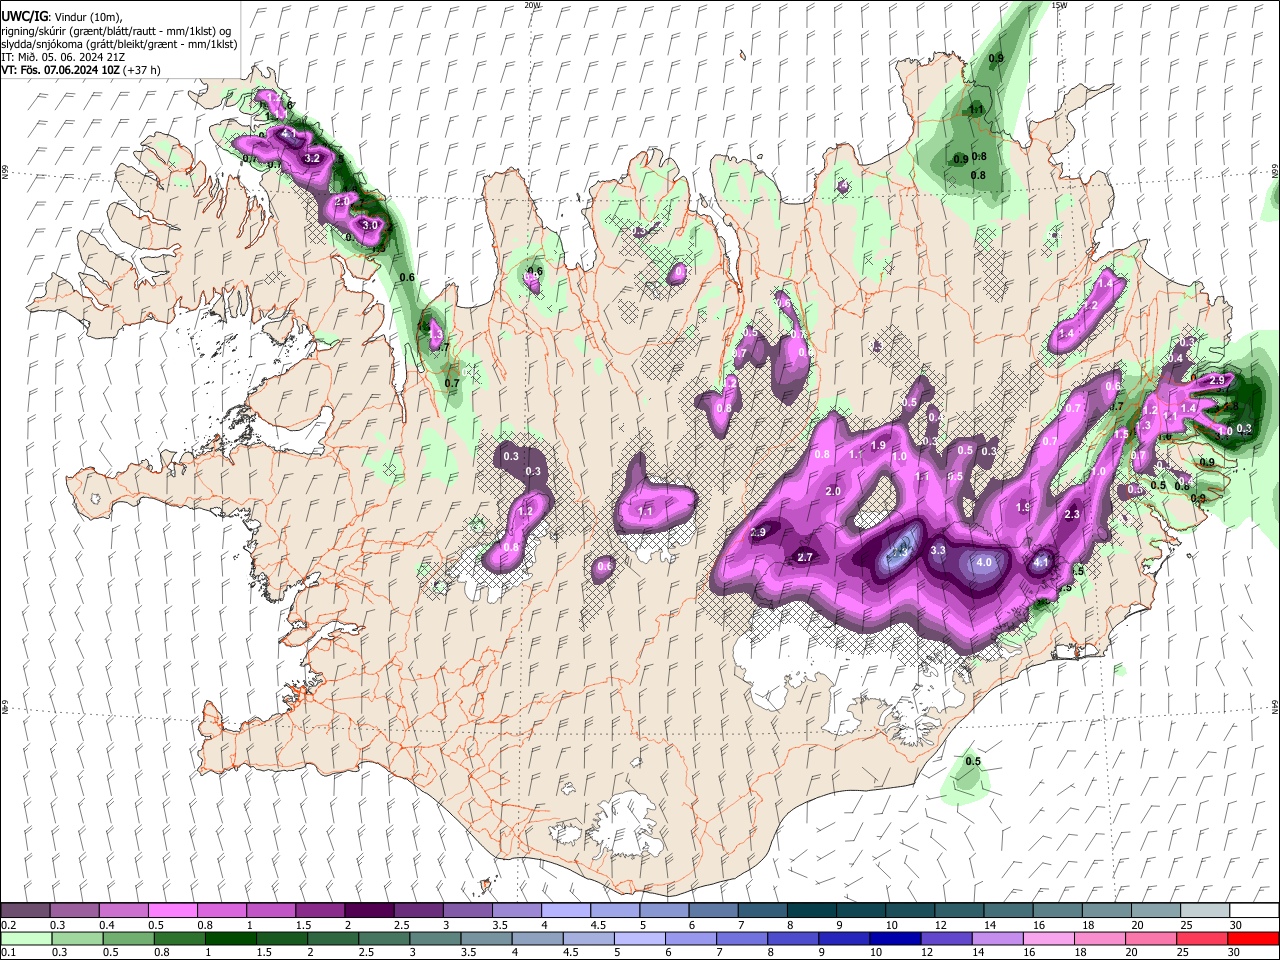Click the bright pink upper legend swatch starting at '0.5'

(173, 910)
